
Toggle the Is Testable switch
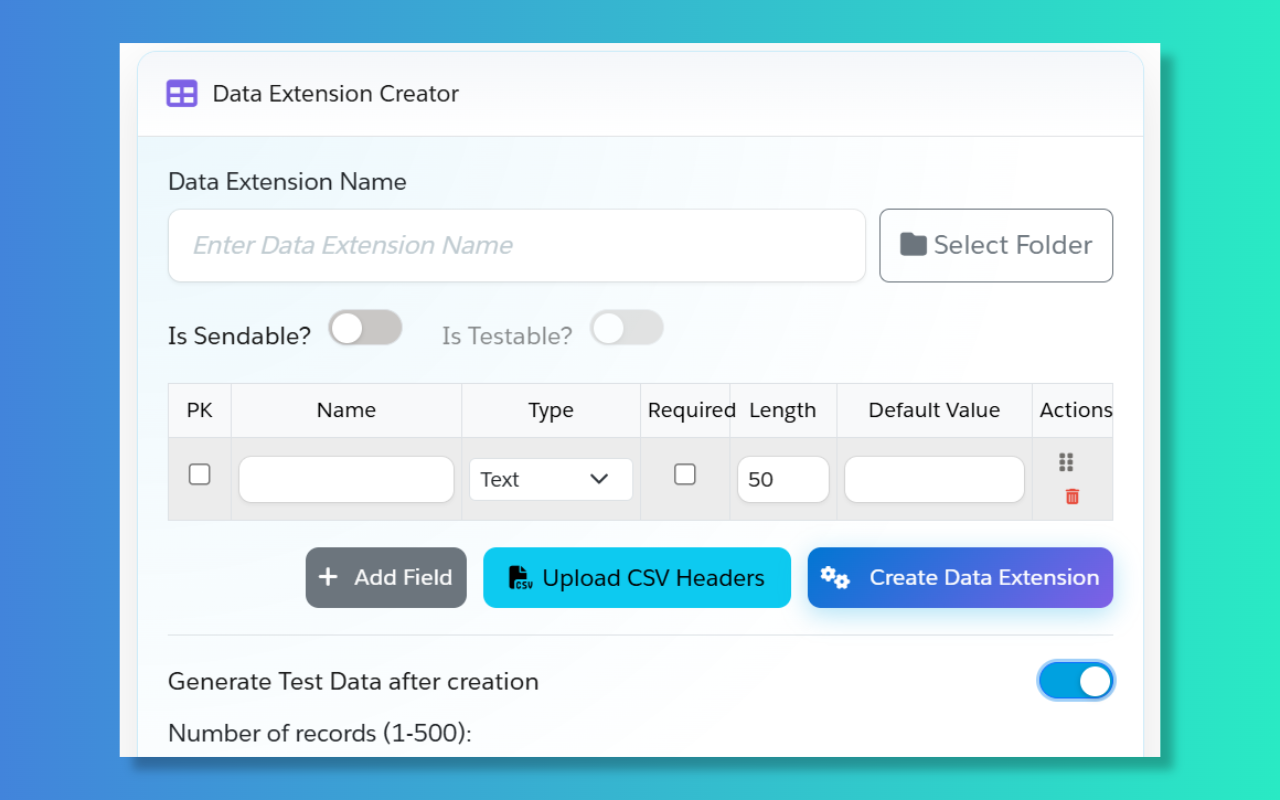(x=627, y=328)
